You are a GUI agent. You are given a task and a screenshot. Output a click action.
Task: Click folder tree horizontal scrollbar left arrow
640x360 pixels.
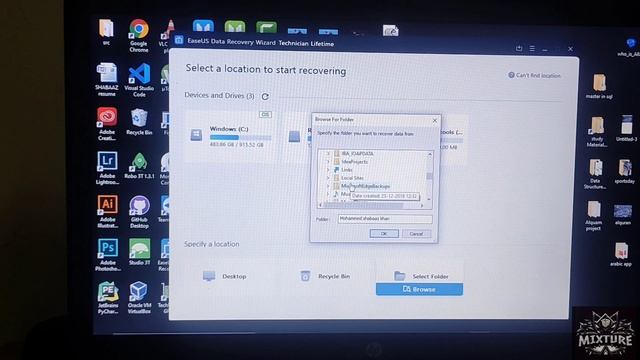(x=321, y=205)
